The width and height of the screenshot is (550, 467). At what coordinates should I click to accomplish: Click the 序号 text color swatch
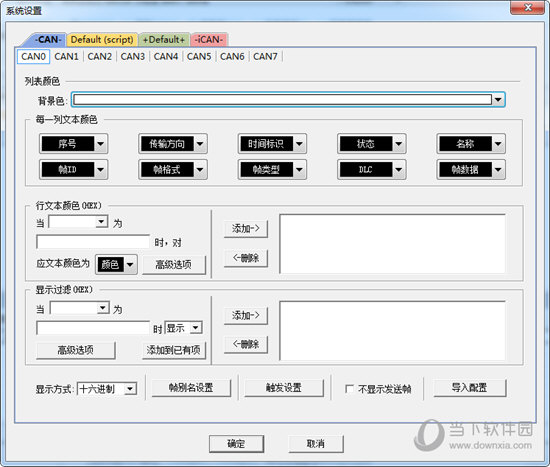pyautogui.click(x=67, y=144)
